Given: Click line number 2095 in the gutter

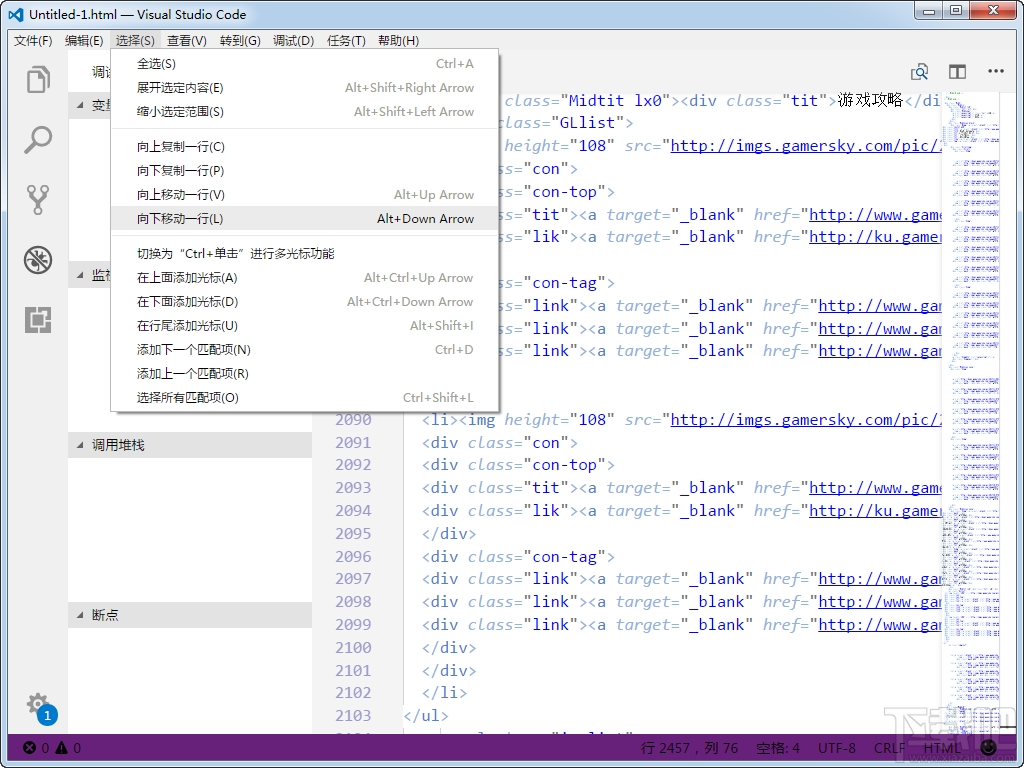Looking at the screenshot, I should [353, 533].
